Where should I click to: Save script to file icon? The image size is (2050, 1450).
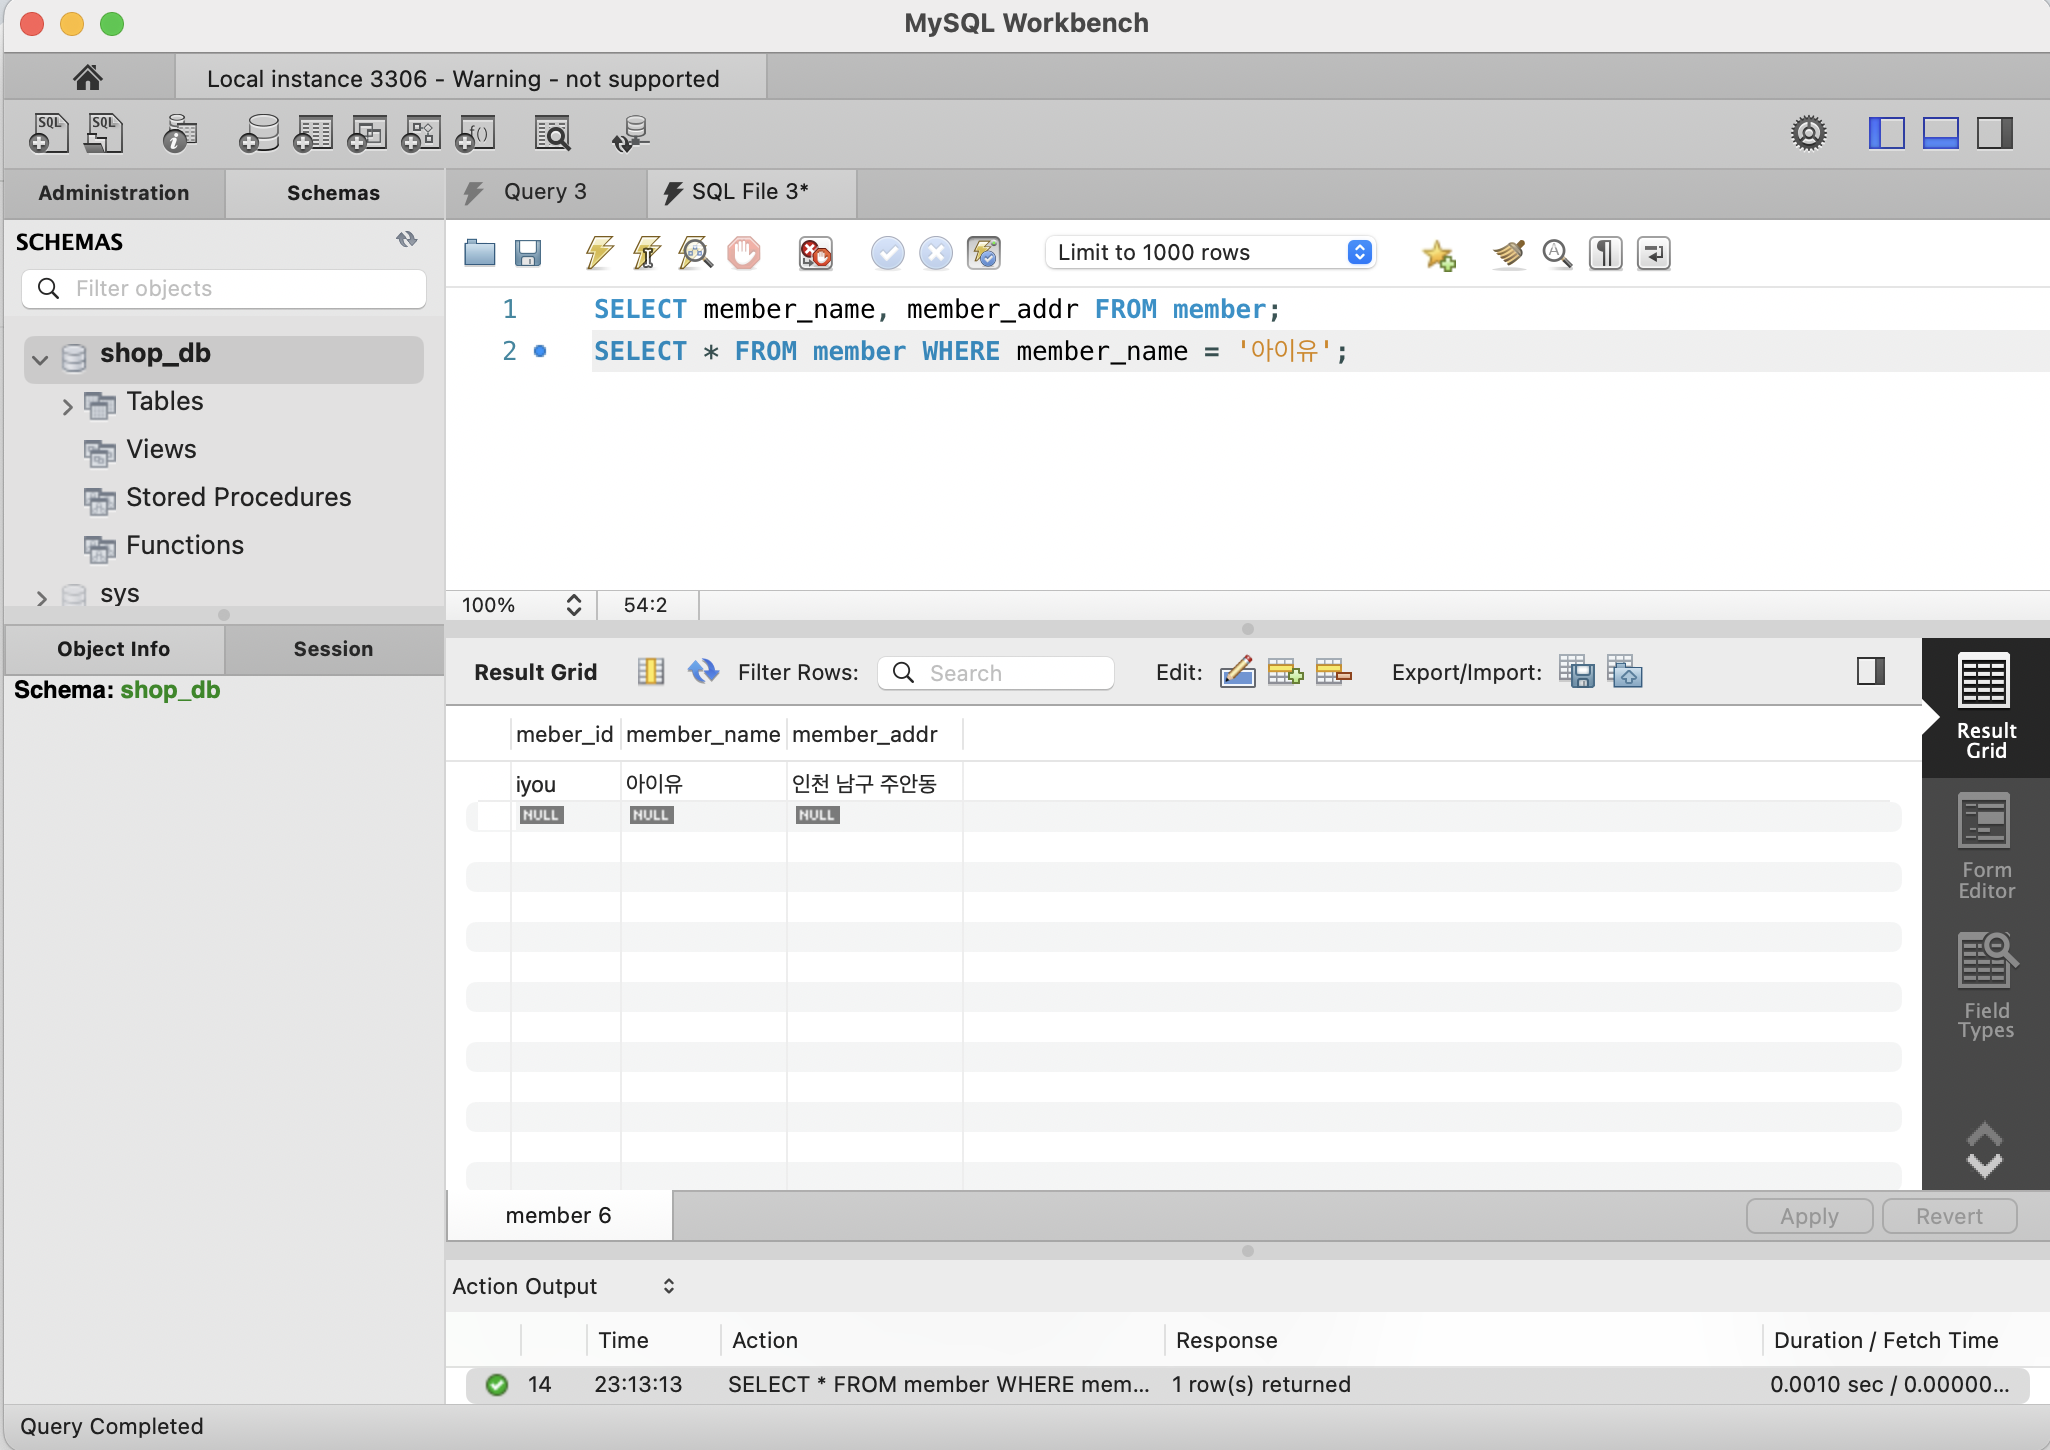pos(528,253)
